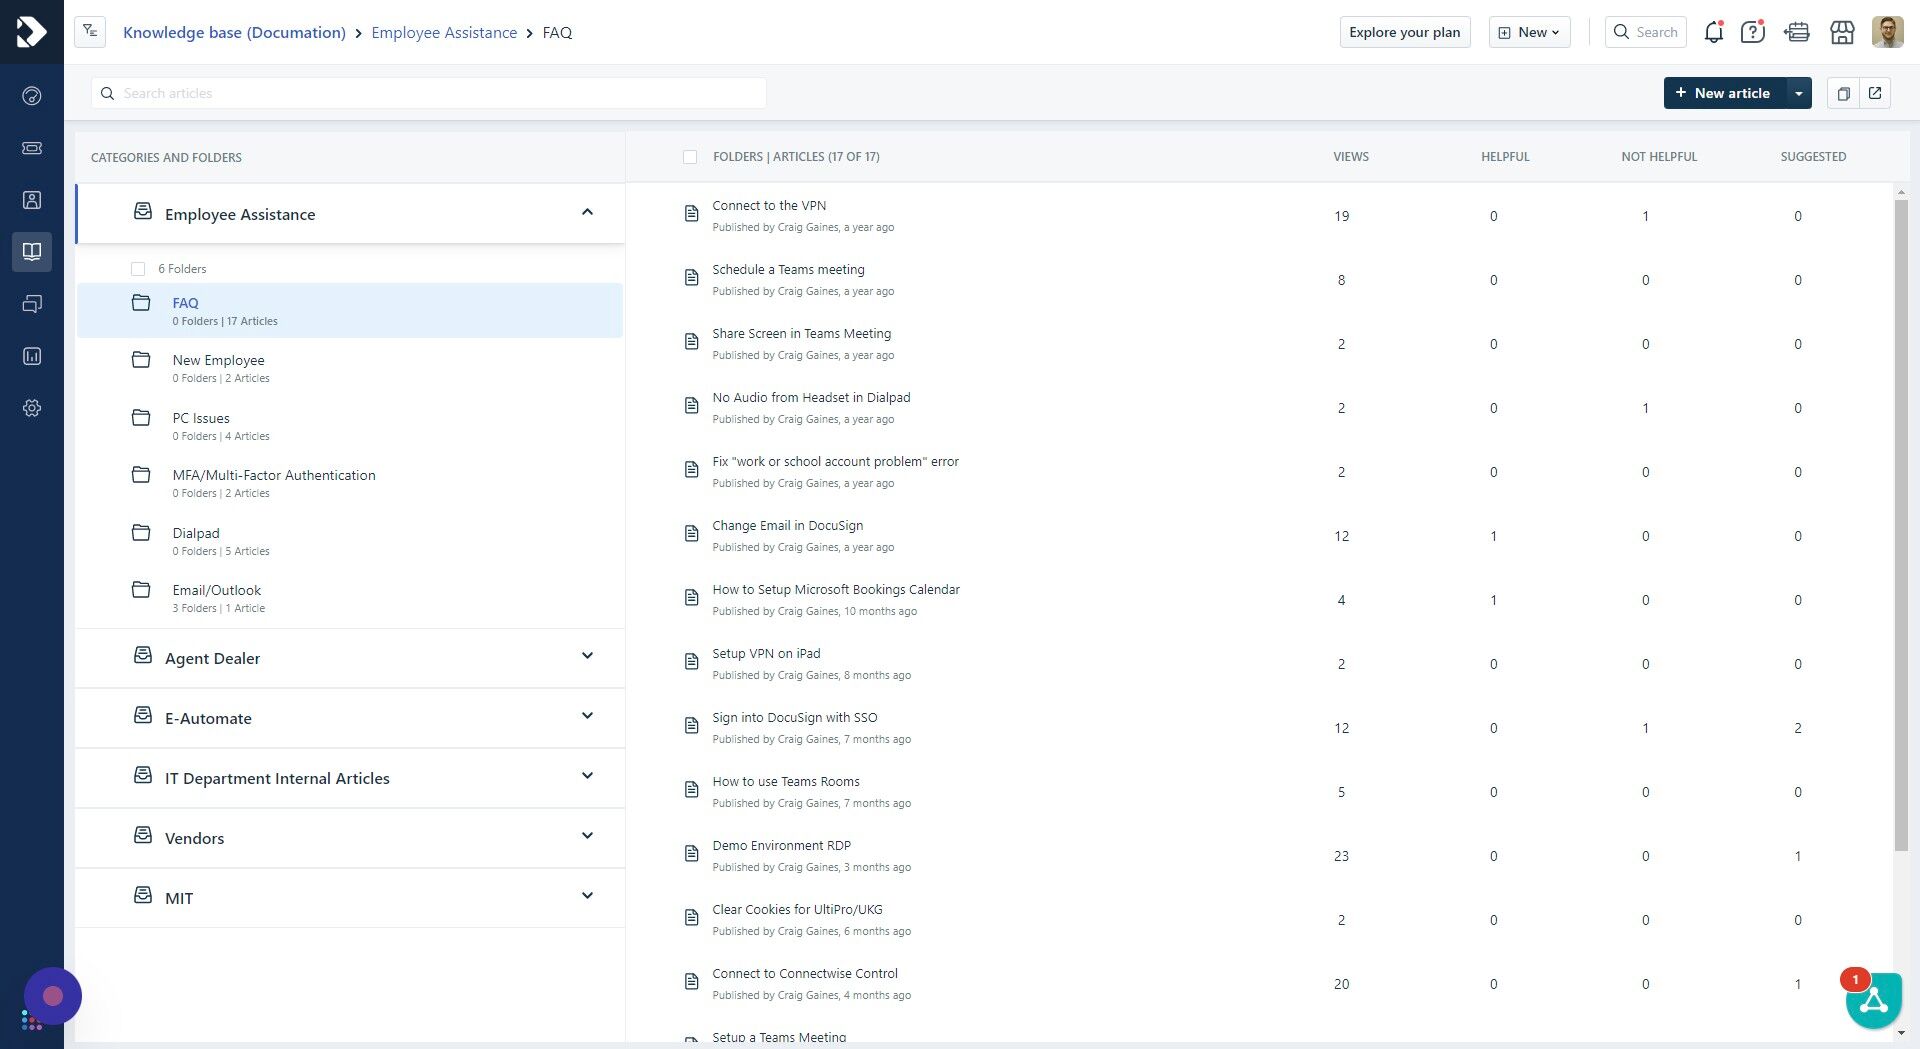Viewport: 1920px width, 1049px height.
Task: Check the select-all articles checkbox
Action: point(690,157)
